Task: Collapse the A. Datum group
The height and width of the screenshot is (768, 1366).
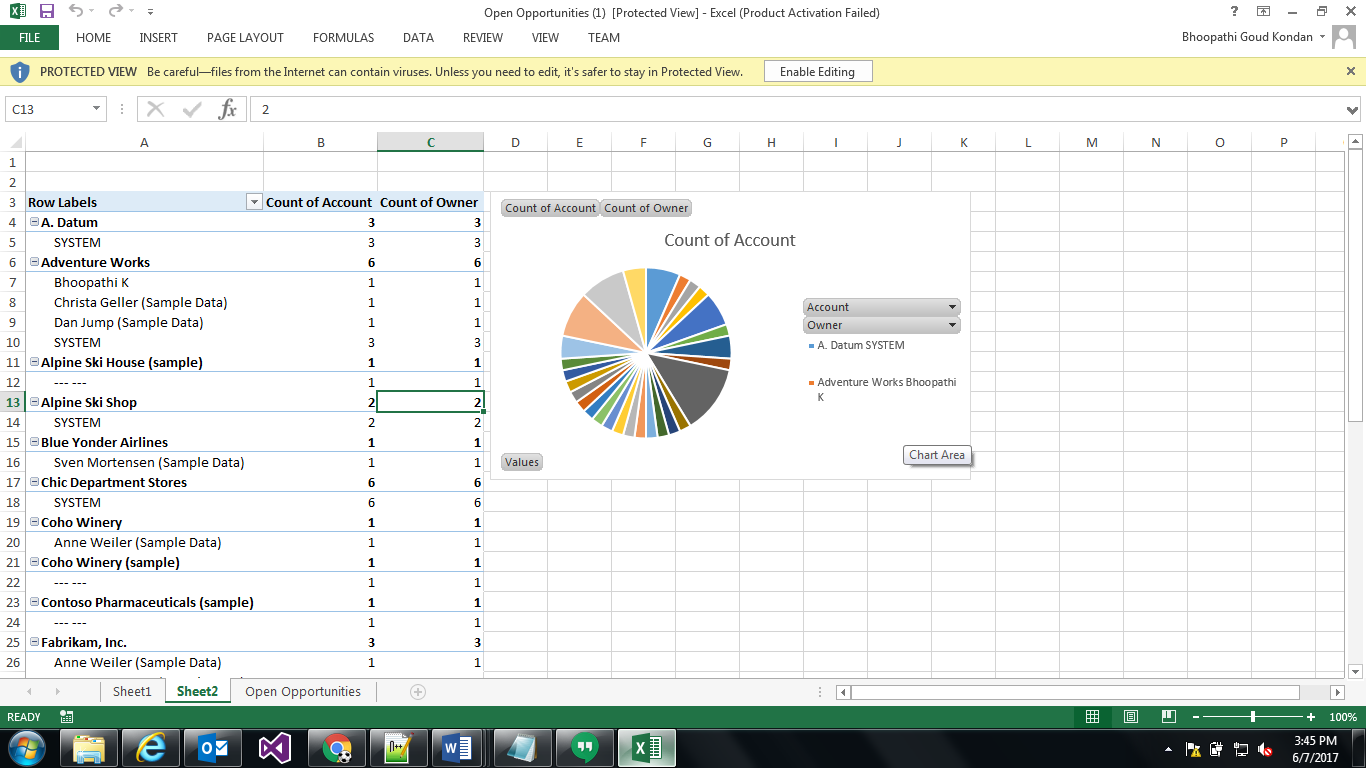Action: tap(33, 222)
